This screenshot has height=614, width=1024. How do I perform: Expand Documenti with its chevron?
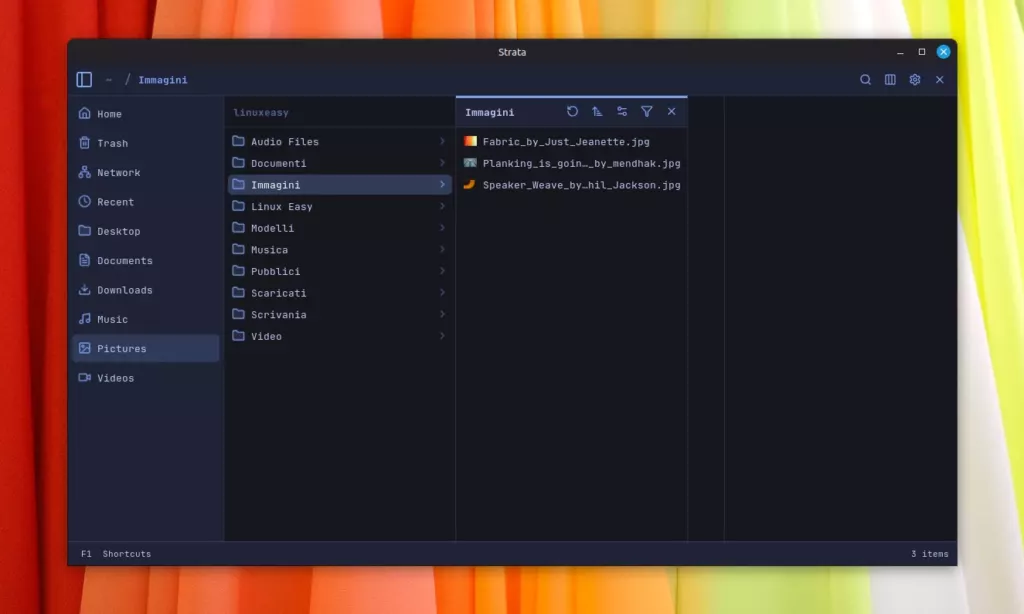click(x=442, y=163)
